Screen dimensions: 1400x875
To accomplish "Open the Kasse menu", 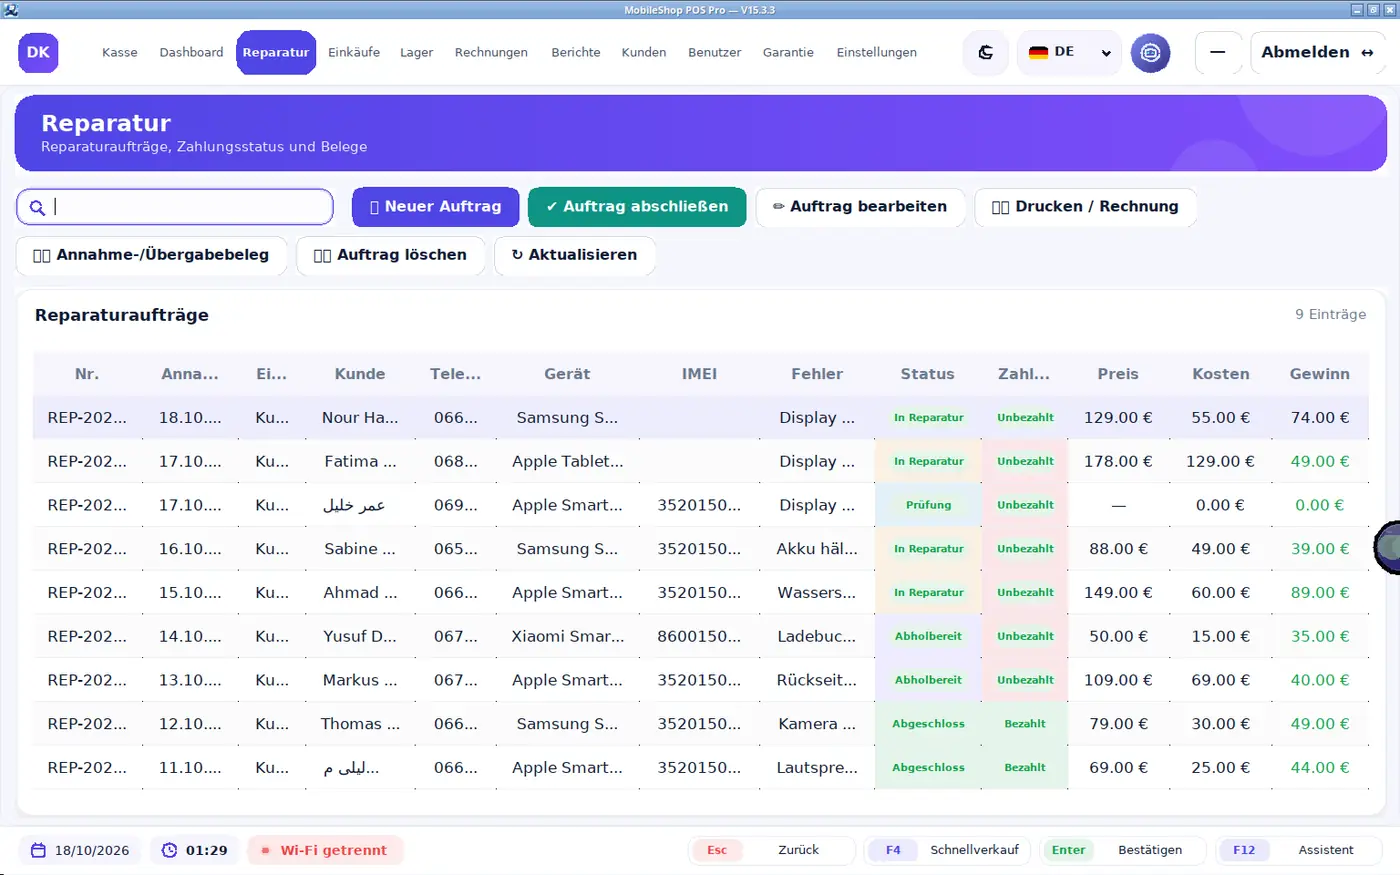I will [x=120, y=52].
